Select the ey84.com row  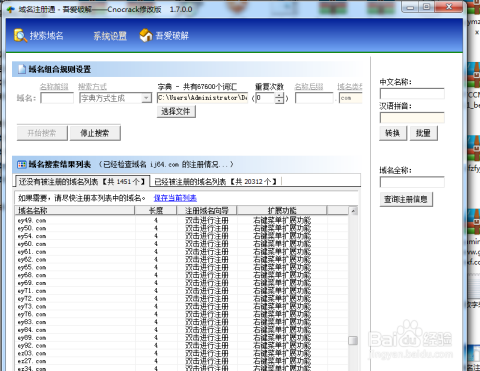181,330
